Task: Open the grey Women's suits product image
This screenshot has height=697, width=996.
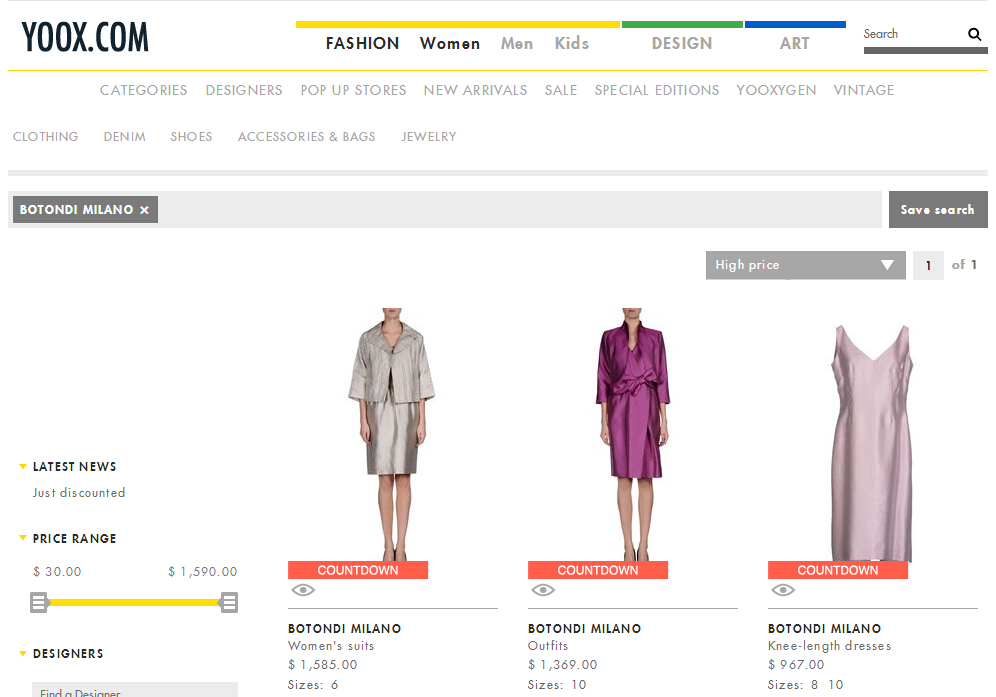Action: tap(392, 435)
